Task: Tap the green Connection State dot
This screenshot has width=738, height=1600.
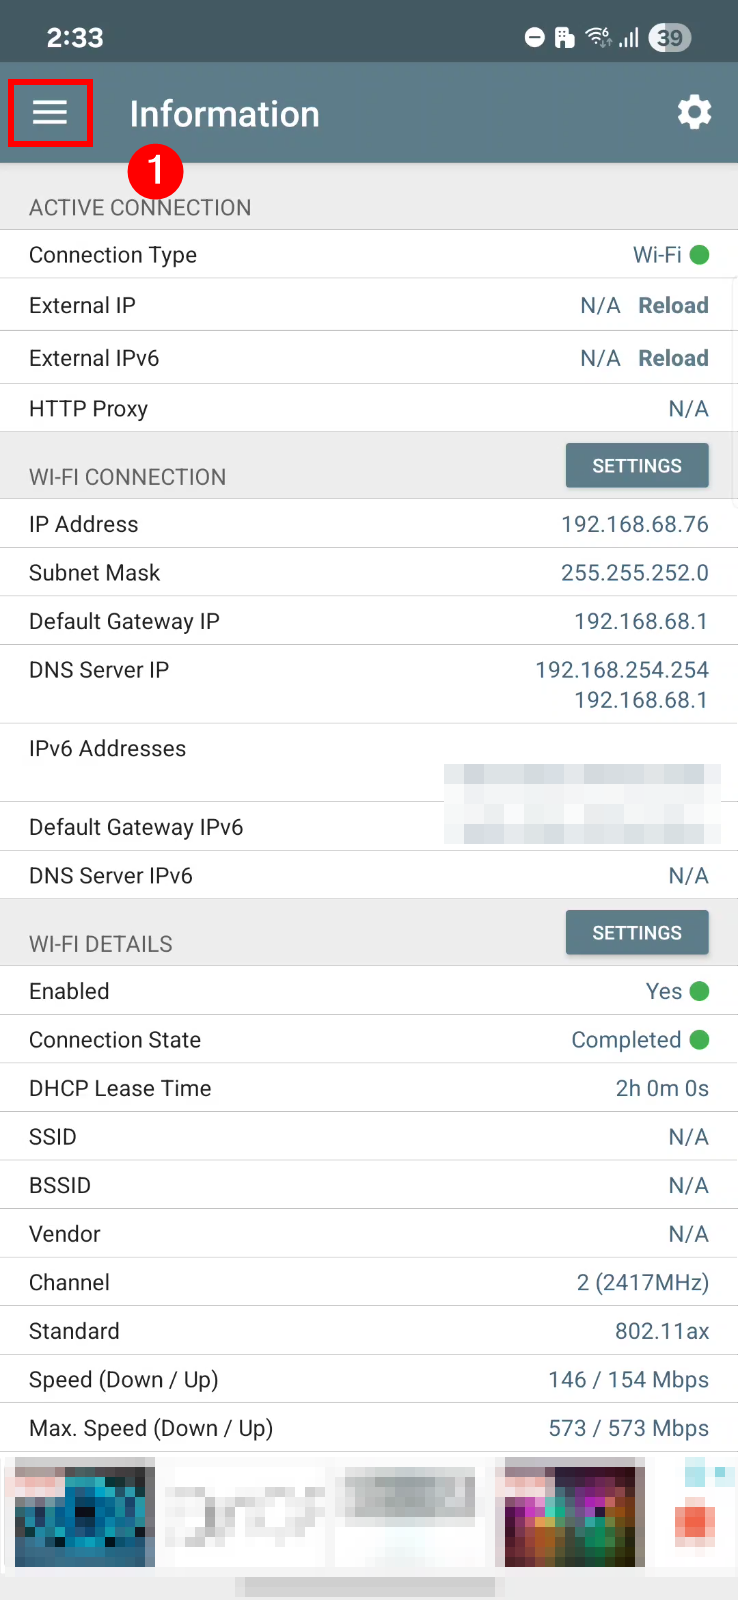Action: [700, 1040]
